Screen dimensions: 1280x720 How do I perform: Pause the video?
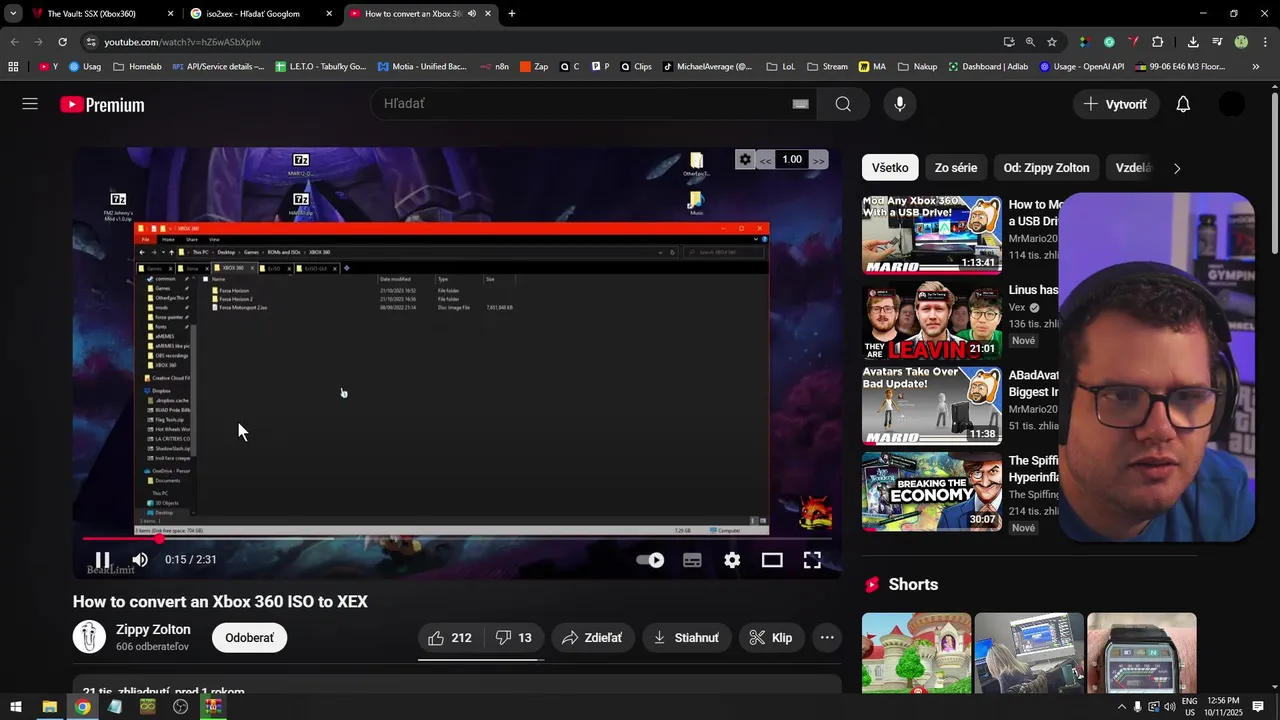102,560
